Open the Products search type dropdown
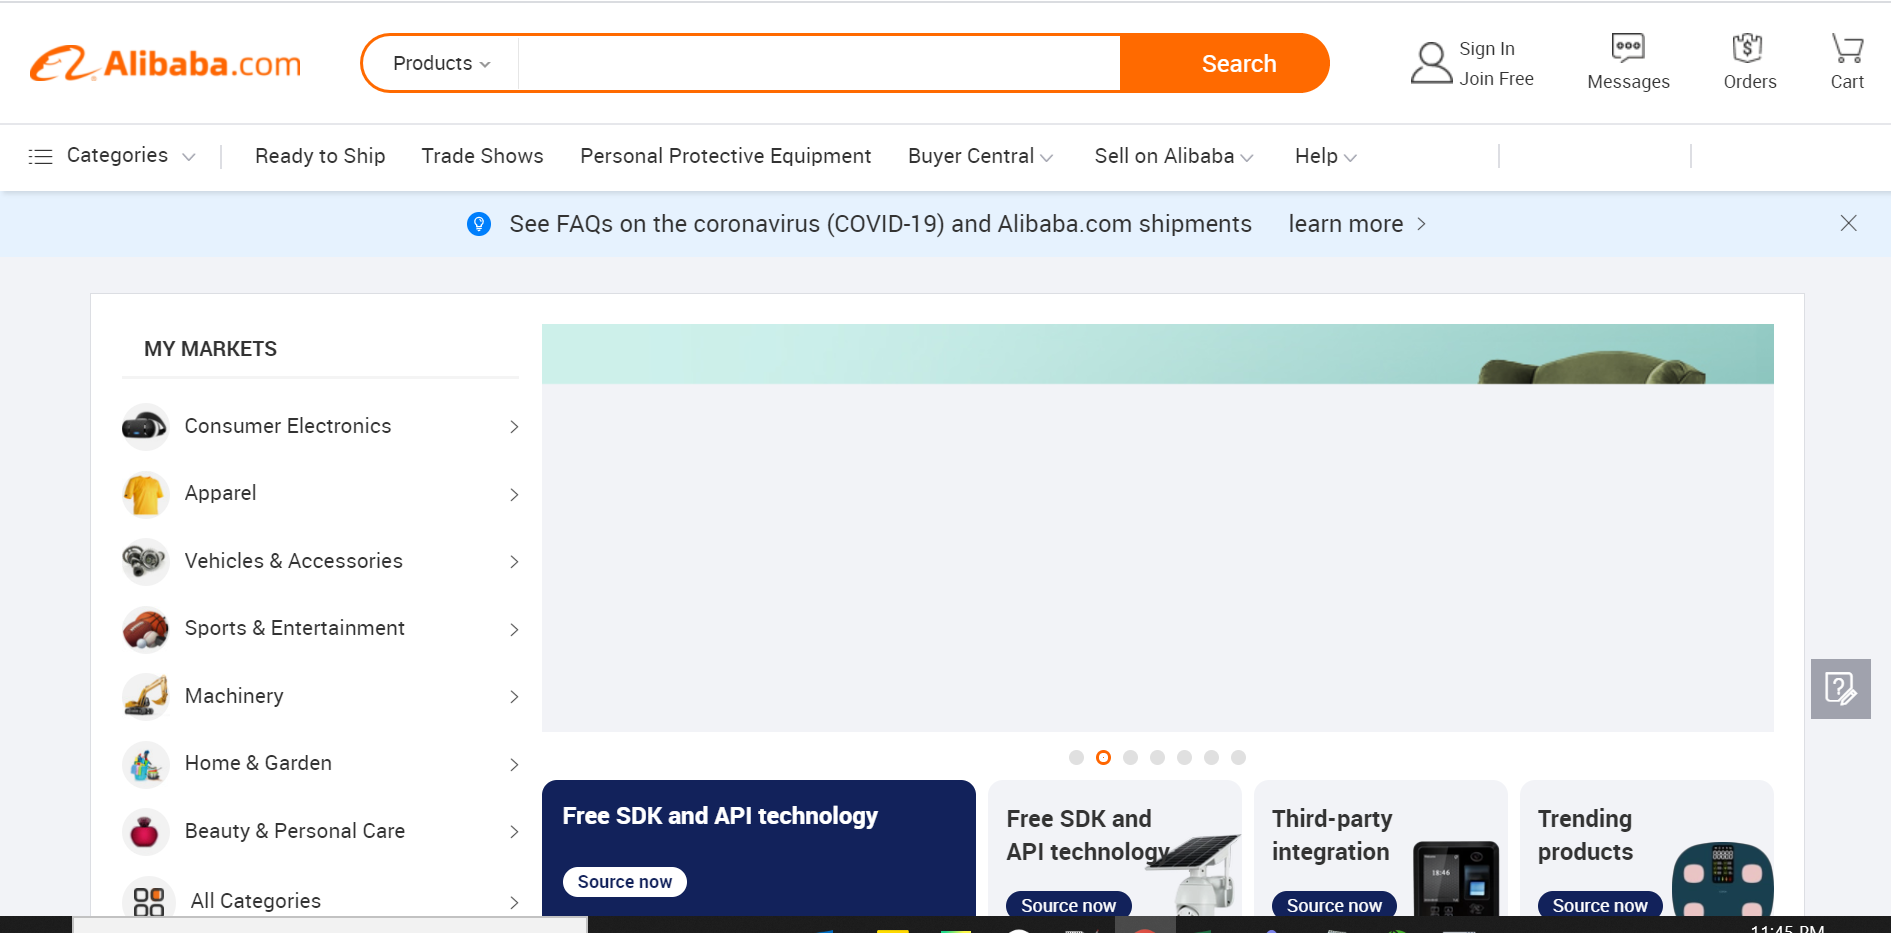The image size is (1891, 933). point(441,63)
